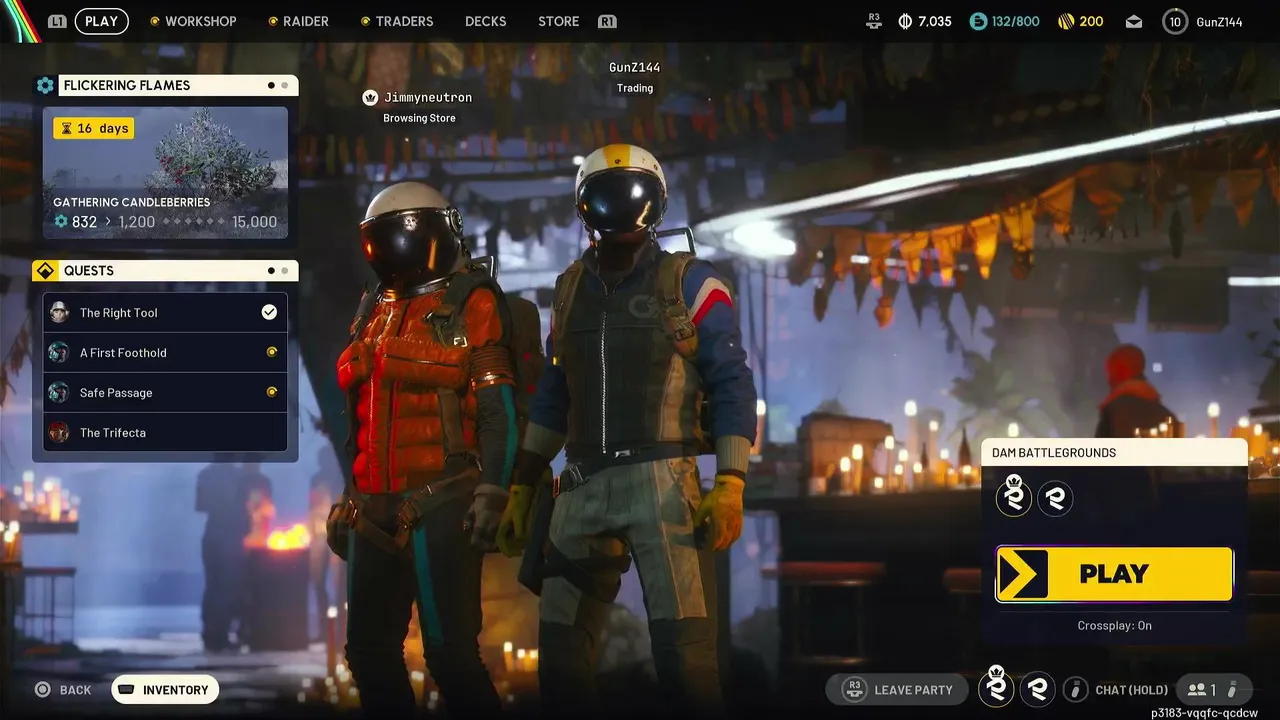1280x720 pixels.
Task: Click crowned party leader emblem in map panel
Action: click(x=1013, y=496)
